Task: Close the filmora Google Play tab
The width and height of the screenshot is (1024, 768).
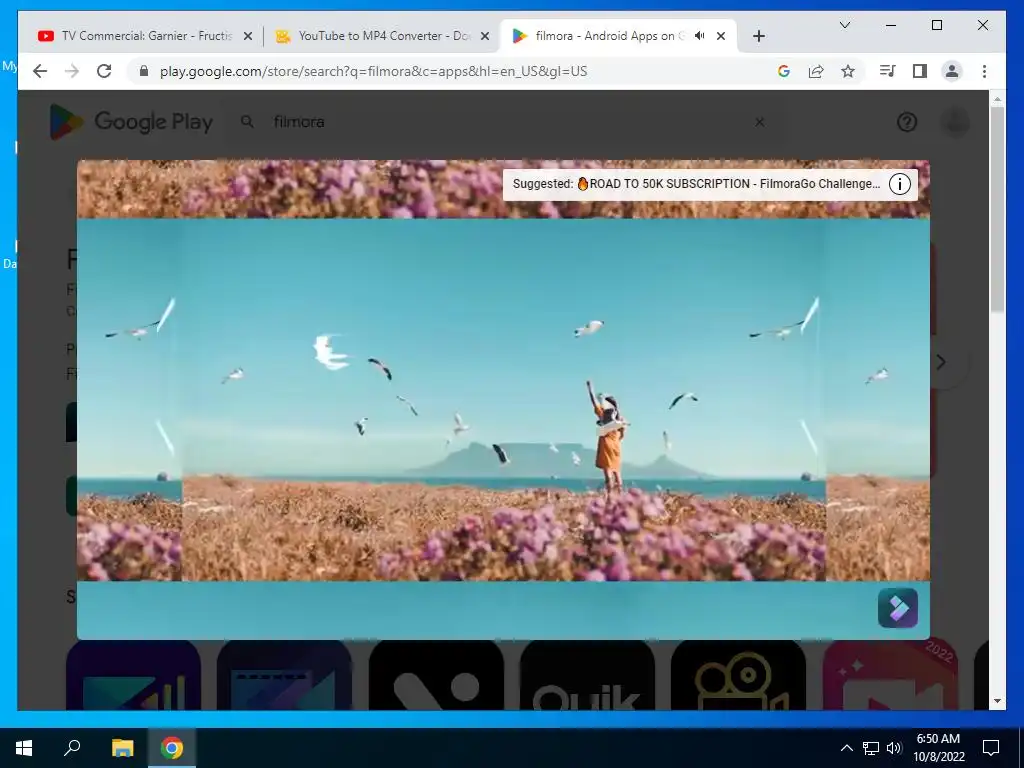Action: point(721,37)
